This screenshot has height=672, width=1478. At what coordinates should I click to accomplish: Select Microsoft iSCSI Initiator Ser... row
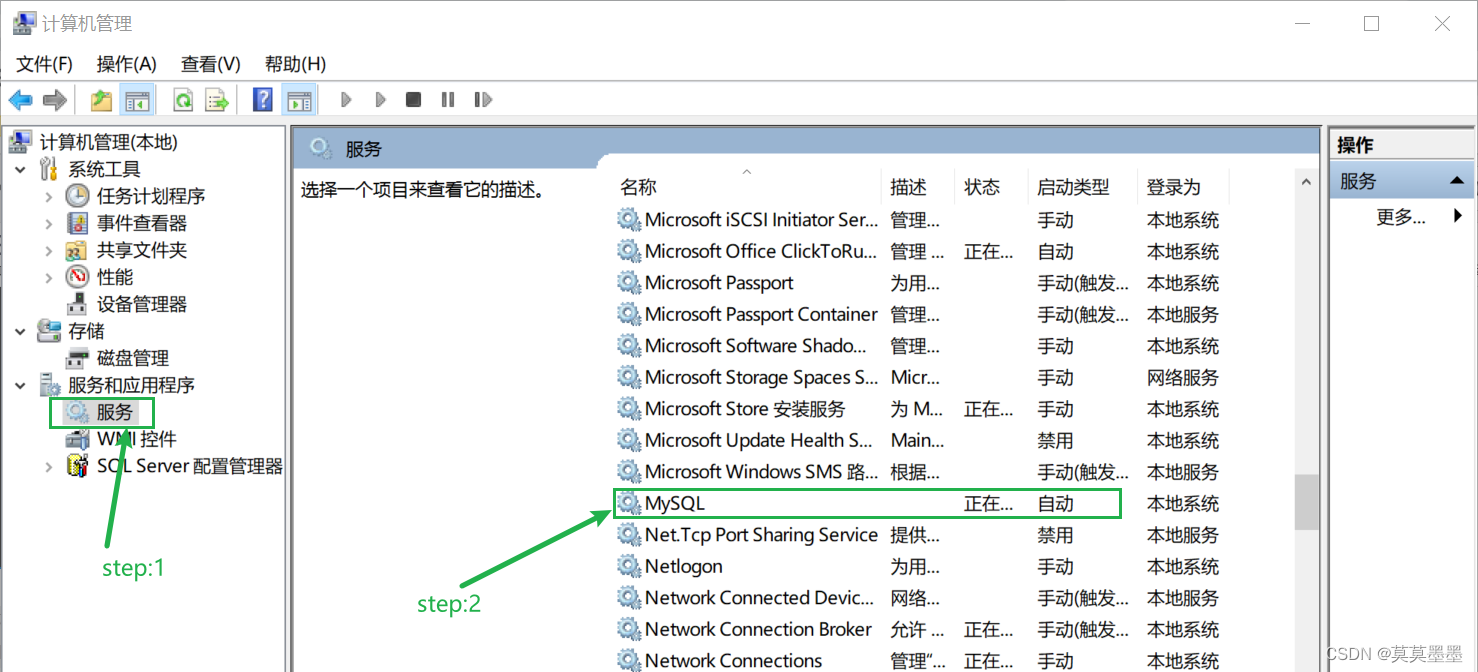coord(920,220)
